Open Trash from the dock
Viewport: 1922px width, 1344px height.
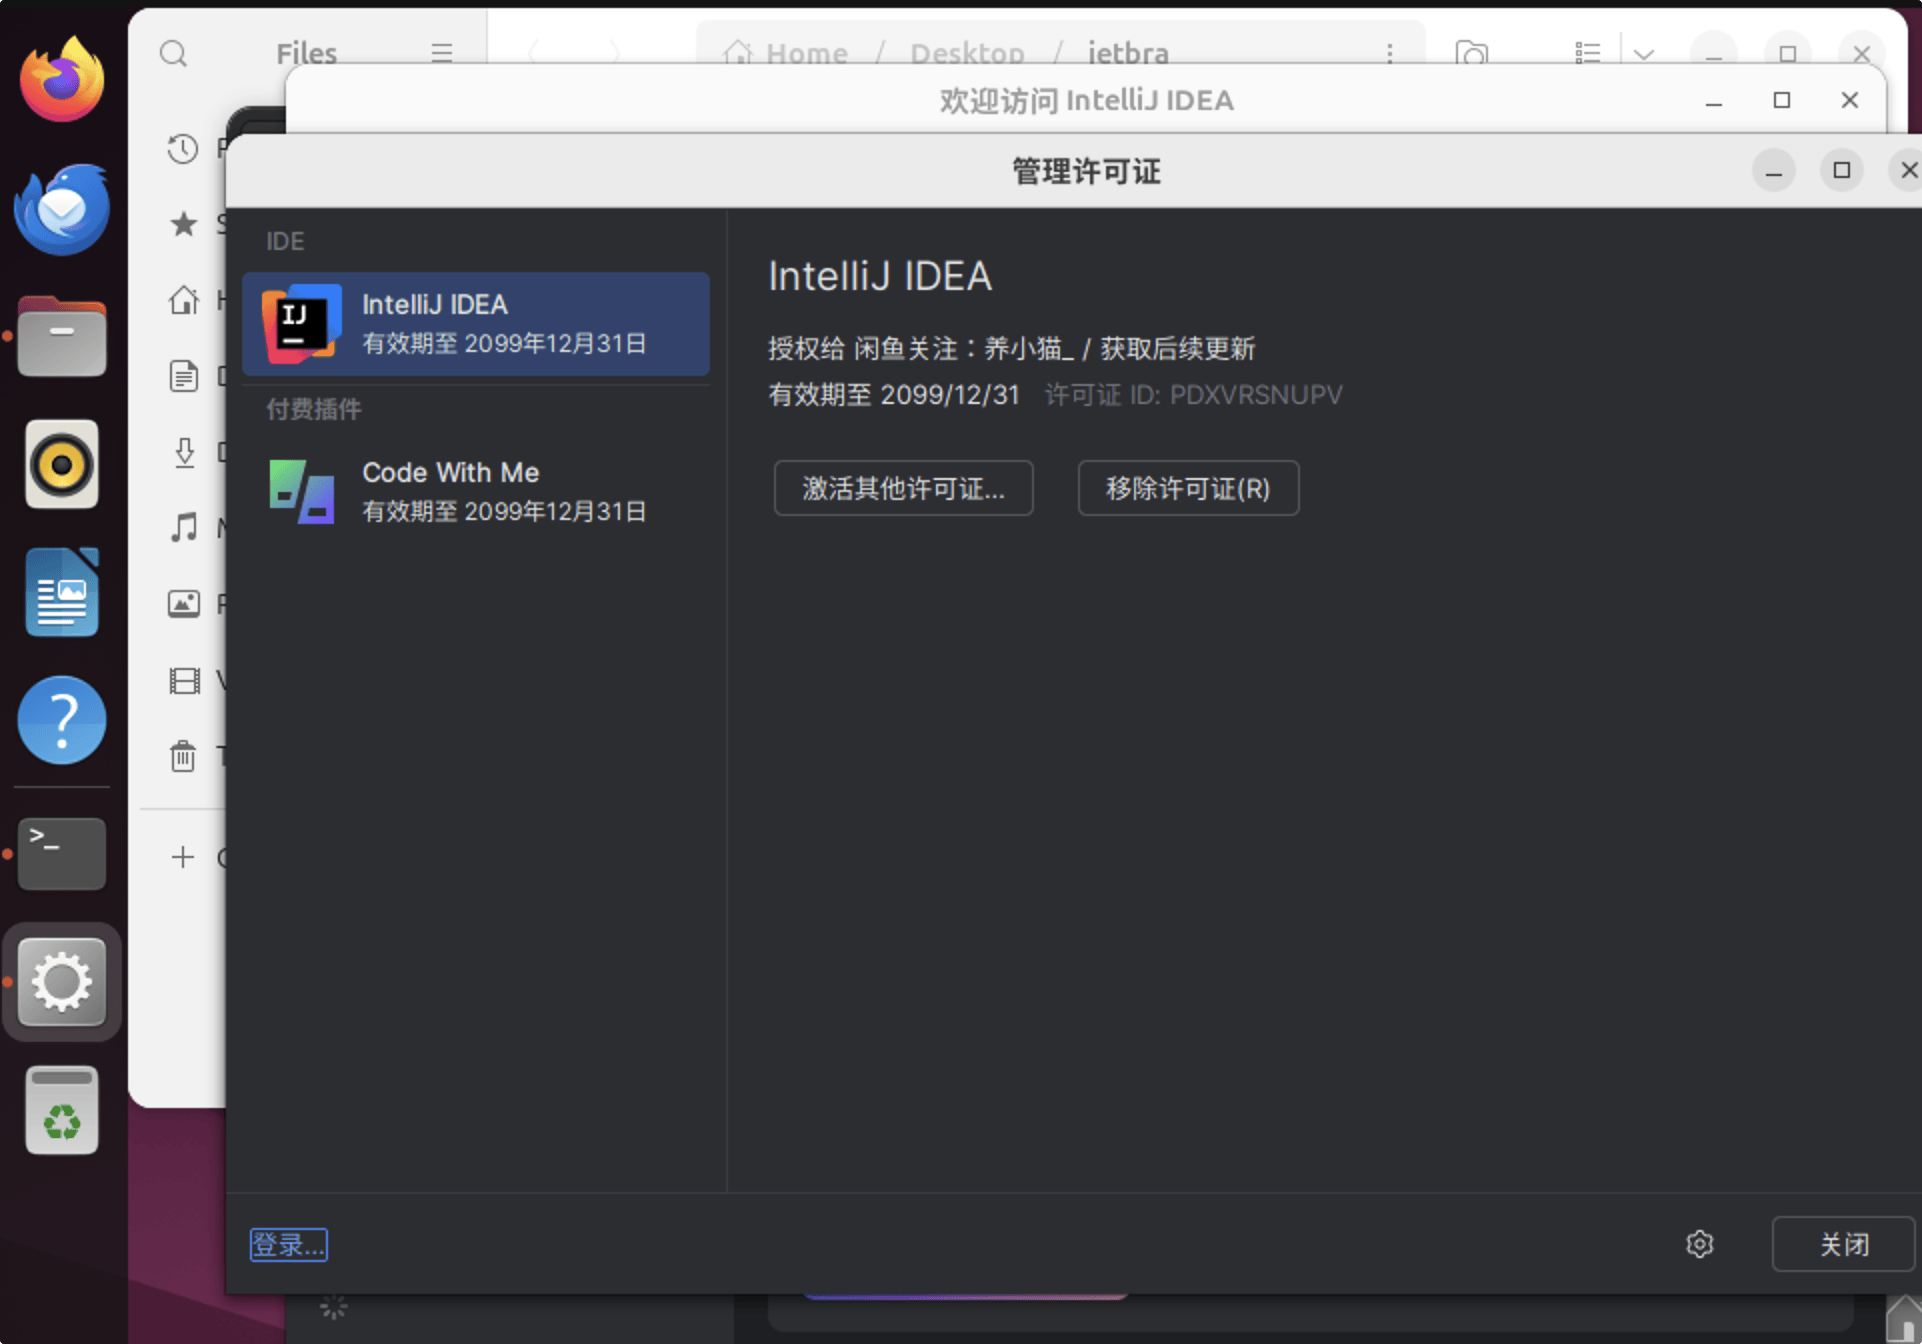(62, 1110)
